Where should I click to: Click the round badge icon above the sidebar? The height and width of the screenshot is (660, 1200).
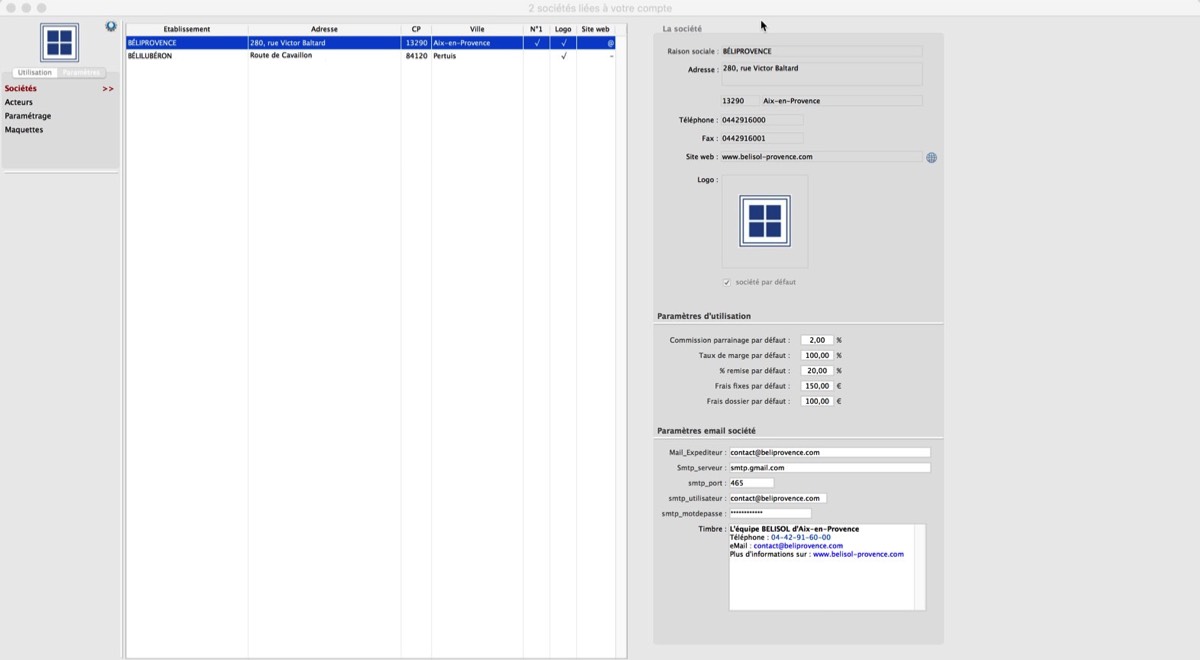point(111,27)
